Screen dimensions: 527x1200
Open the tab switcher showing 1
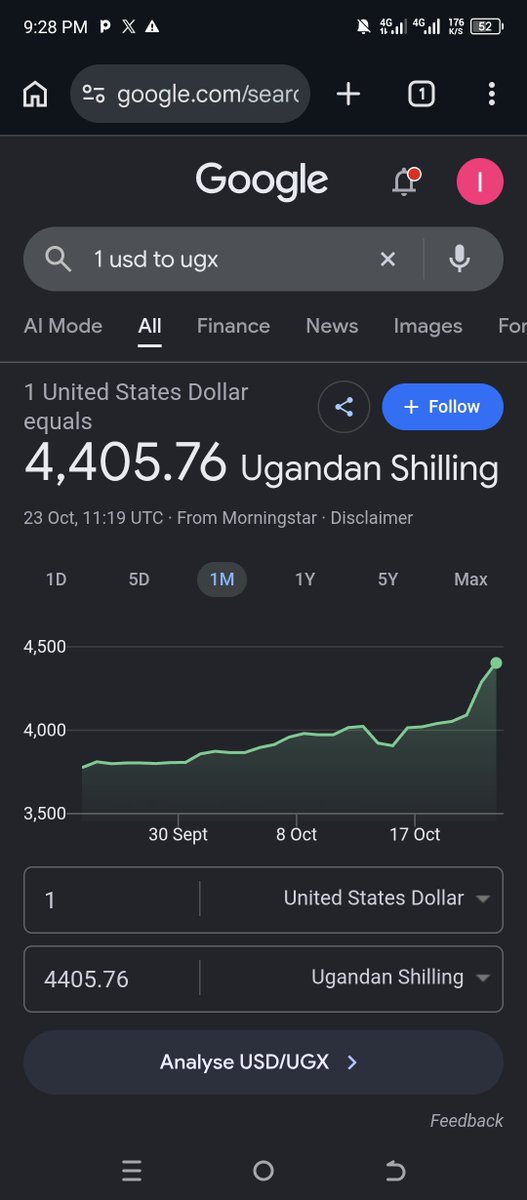pyautogui.click(x=421, y=94)
